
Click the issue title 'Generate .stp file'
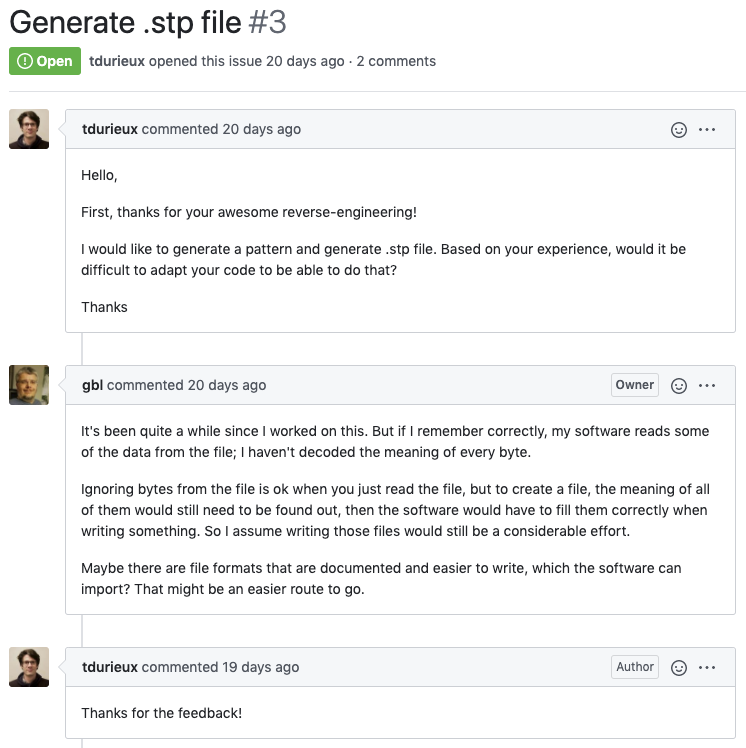click(125, 22)
